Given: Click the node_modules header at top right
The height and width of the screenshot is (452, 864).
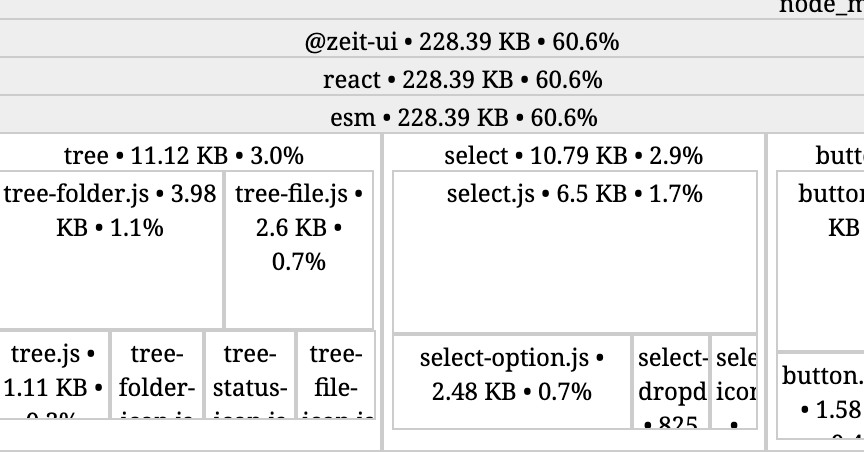Looking at the screenshot, I should 820,8.
